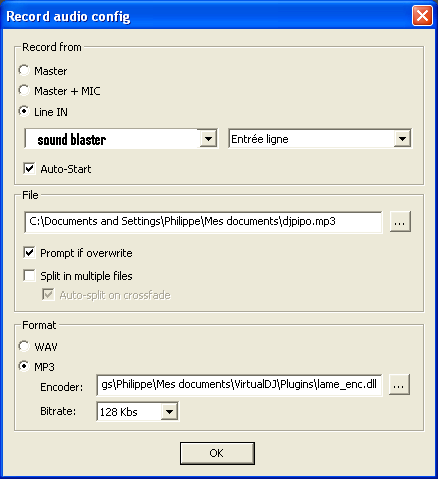
Task: Click the lame_enc.dll encoder path field
Action: [239, 385]
